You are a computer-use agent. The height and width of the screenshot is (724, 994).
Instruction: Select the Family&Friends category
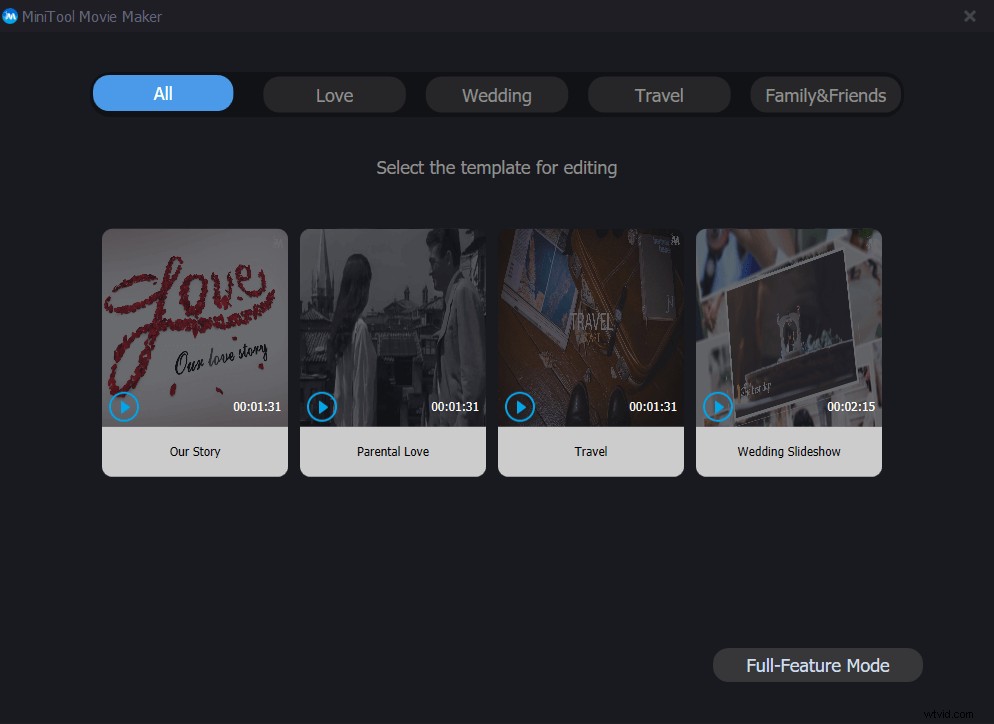click(x=825, y=95)
